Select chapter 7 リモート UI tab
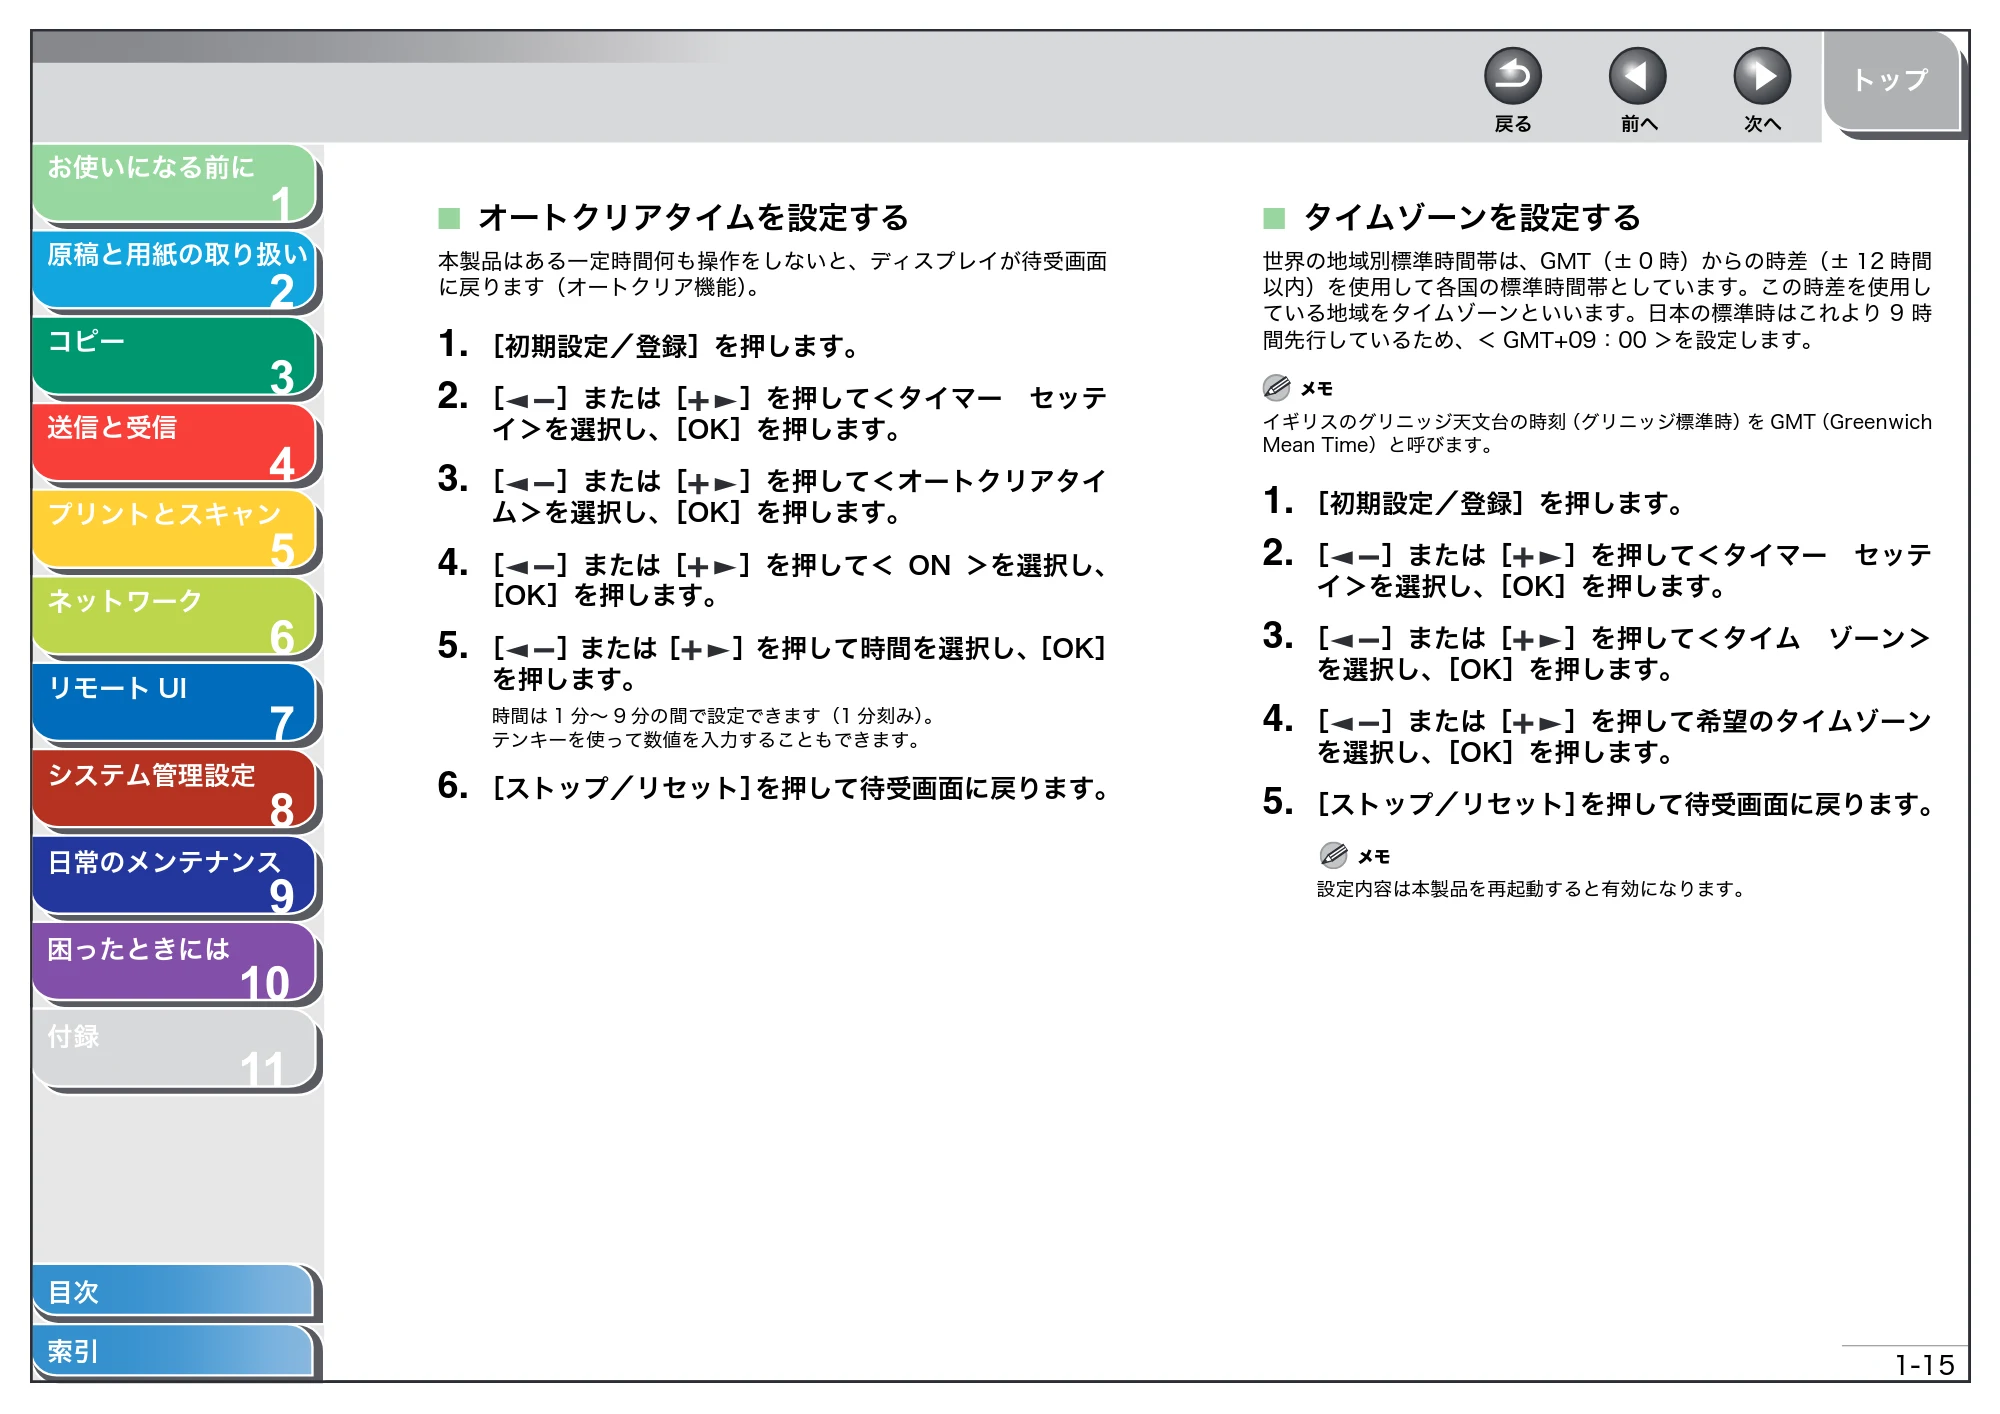 pos(174,703)
